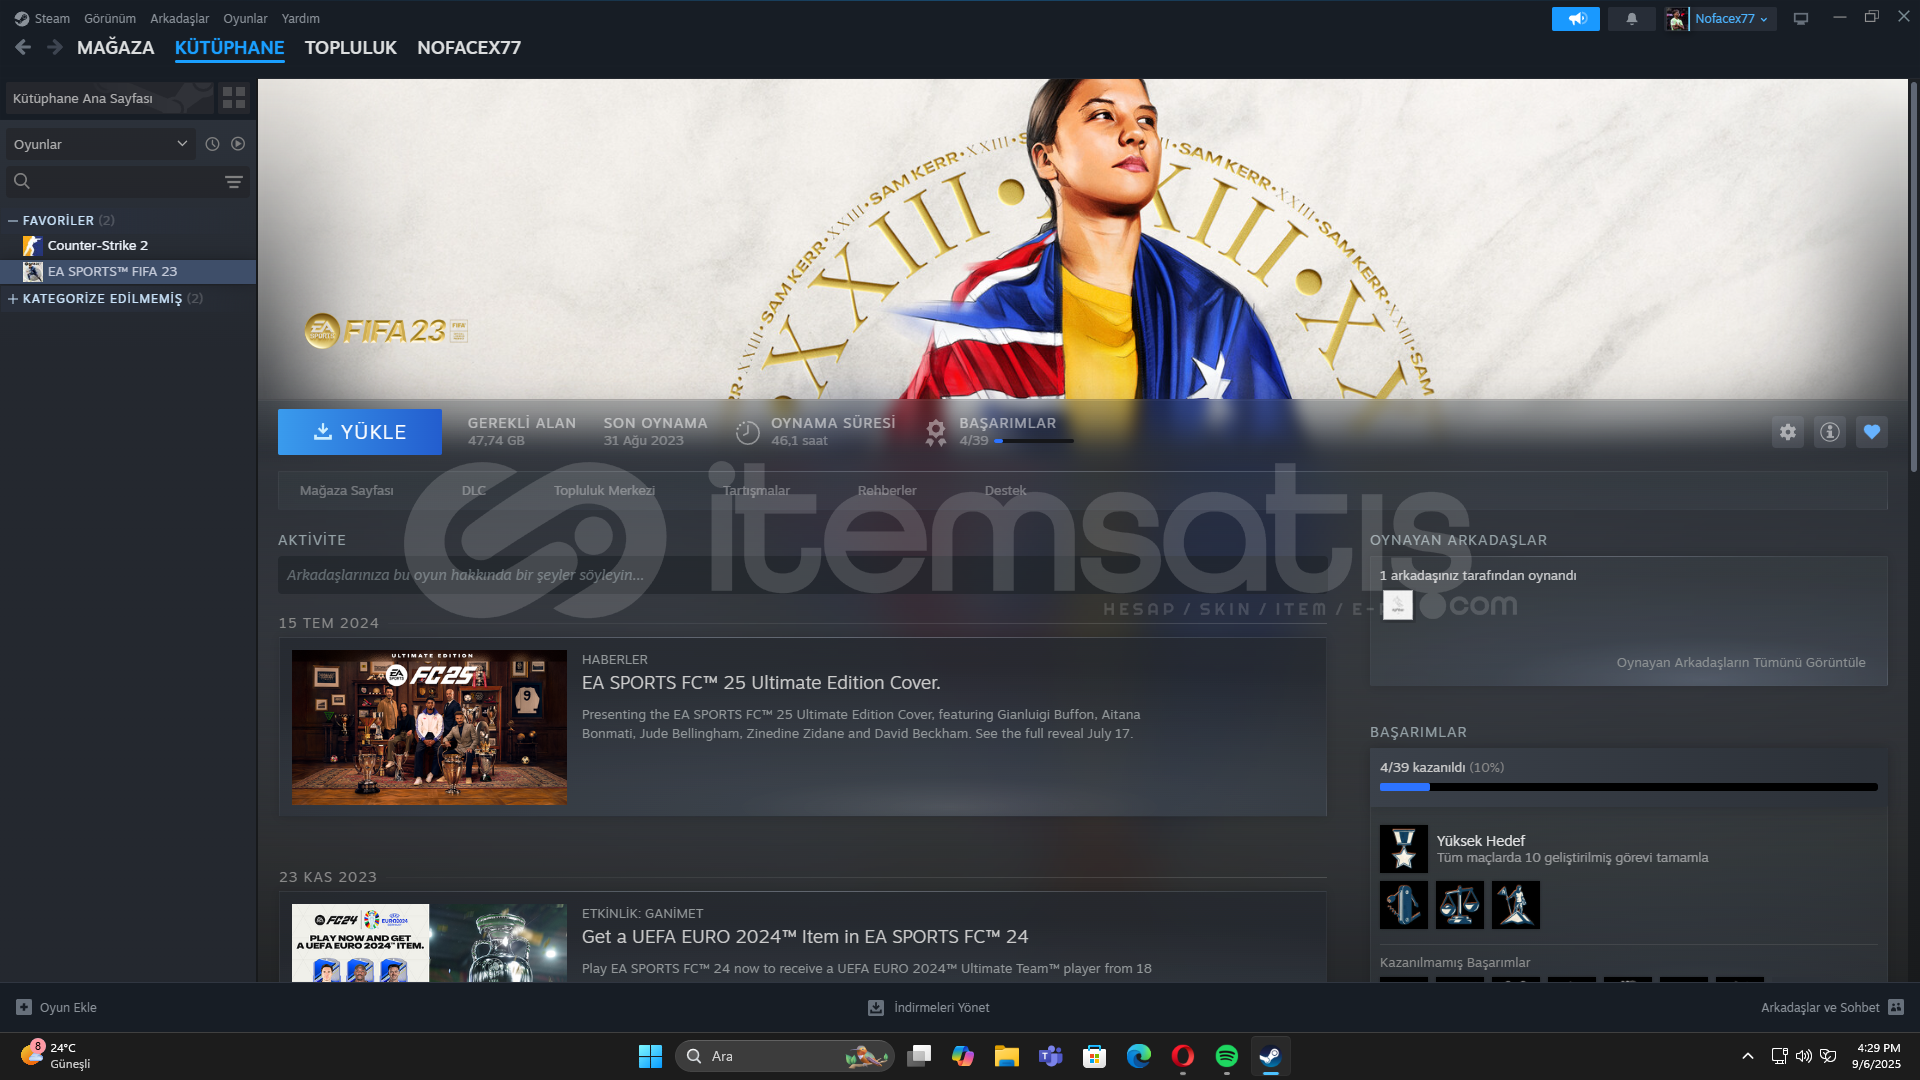
Task: Click the Oyun Ekle plus icon
Action: [24, 1007]
